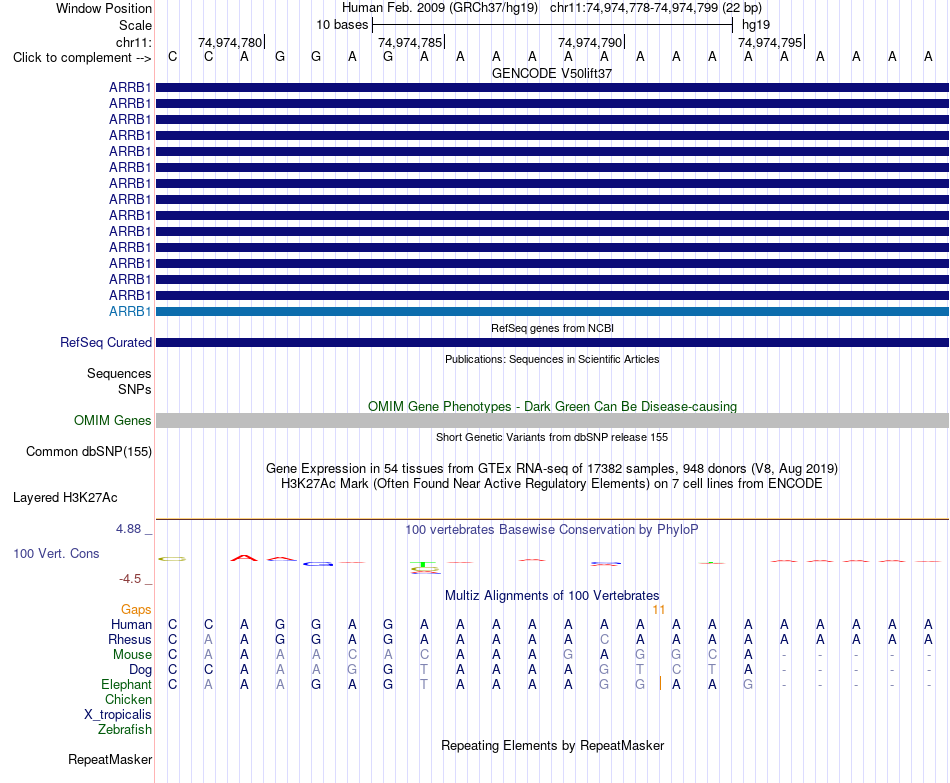Image resolution: width=950 pixels, height=783 pixels.
Task: Click the 74,974,795 ruler position
Action: [x=770, y=42]
